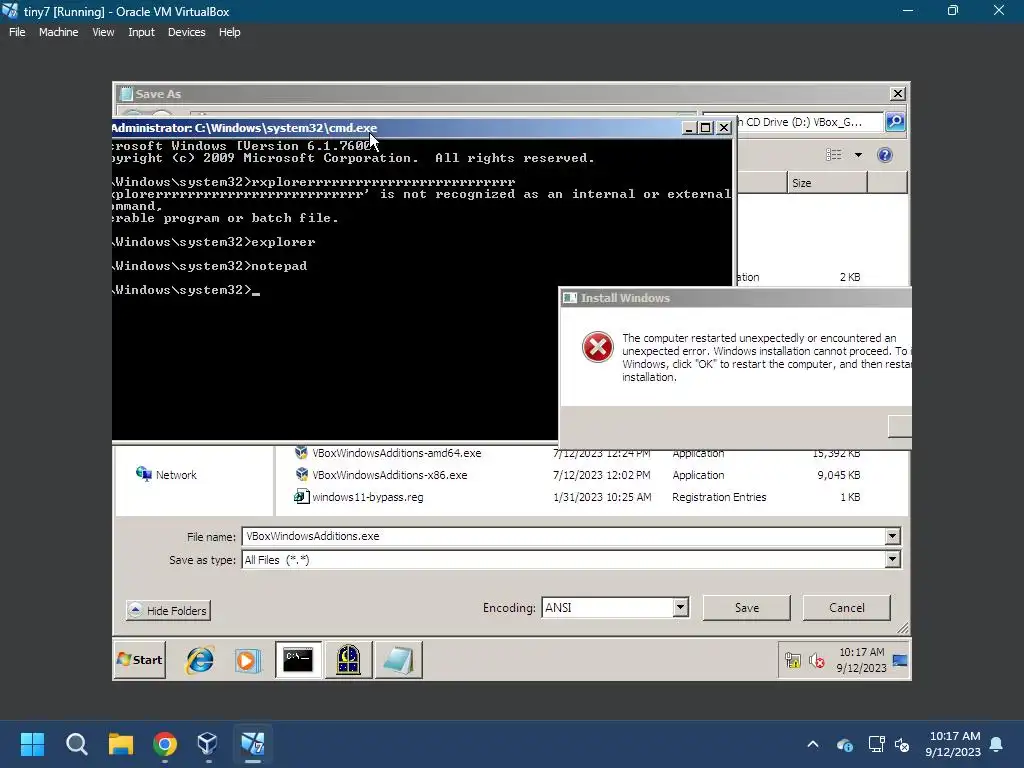Click the Cancel button in Save As
Screen dimensions: 1024x768
point(846,607)
